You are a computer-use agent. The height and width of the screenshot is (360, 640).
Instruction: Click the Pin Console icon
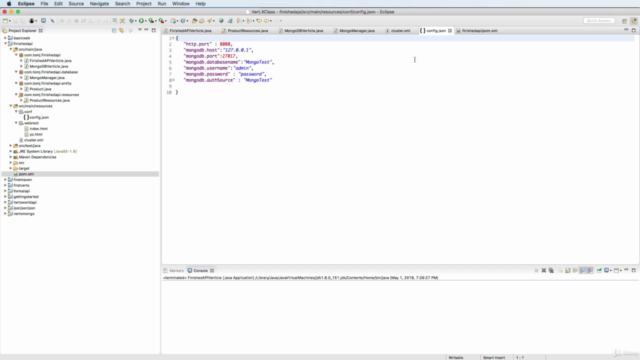coord(599,271)
